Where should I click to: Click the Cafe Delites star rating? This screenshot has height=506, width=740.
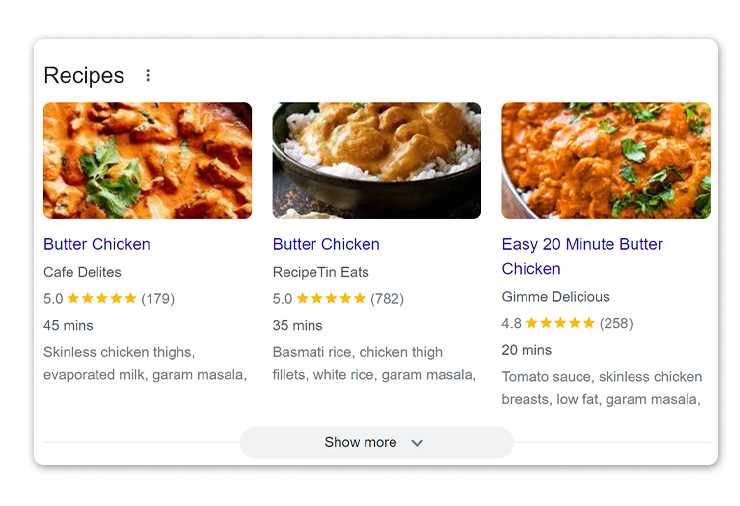click(x=102, y=298)
